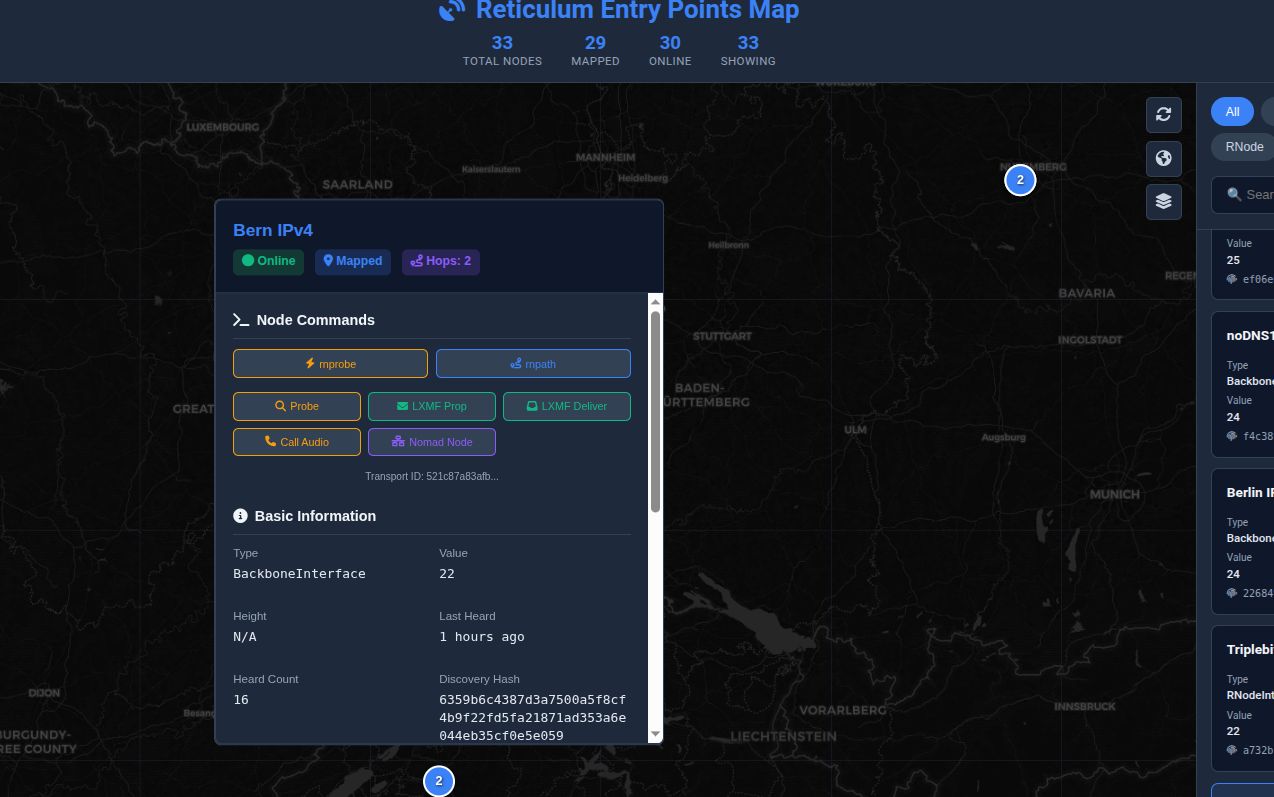Click the refresh map icon button
Screen dimensions: 1274x797
[x=1163, y=115]
